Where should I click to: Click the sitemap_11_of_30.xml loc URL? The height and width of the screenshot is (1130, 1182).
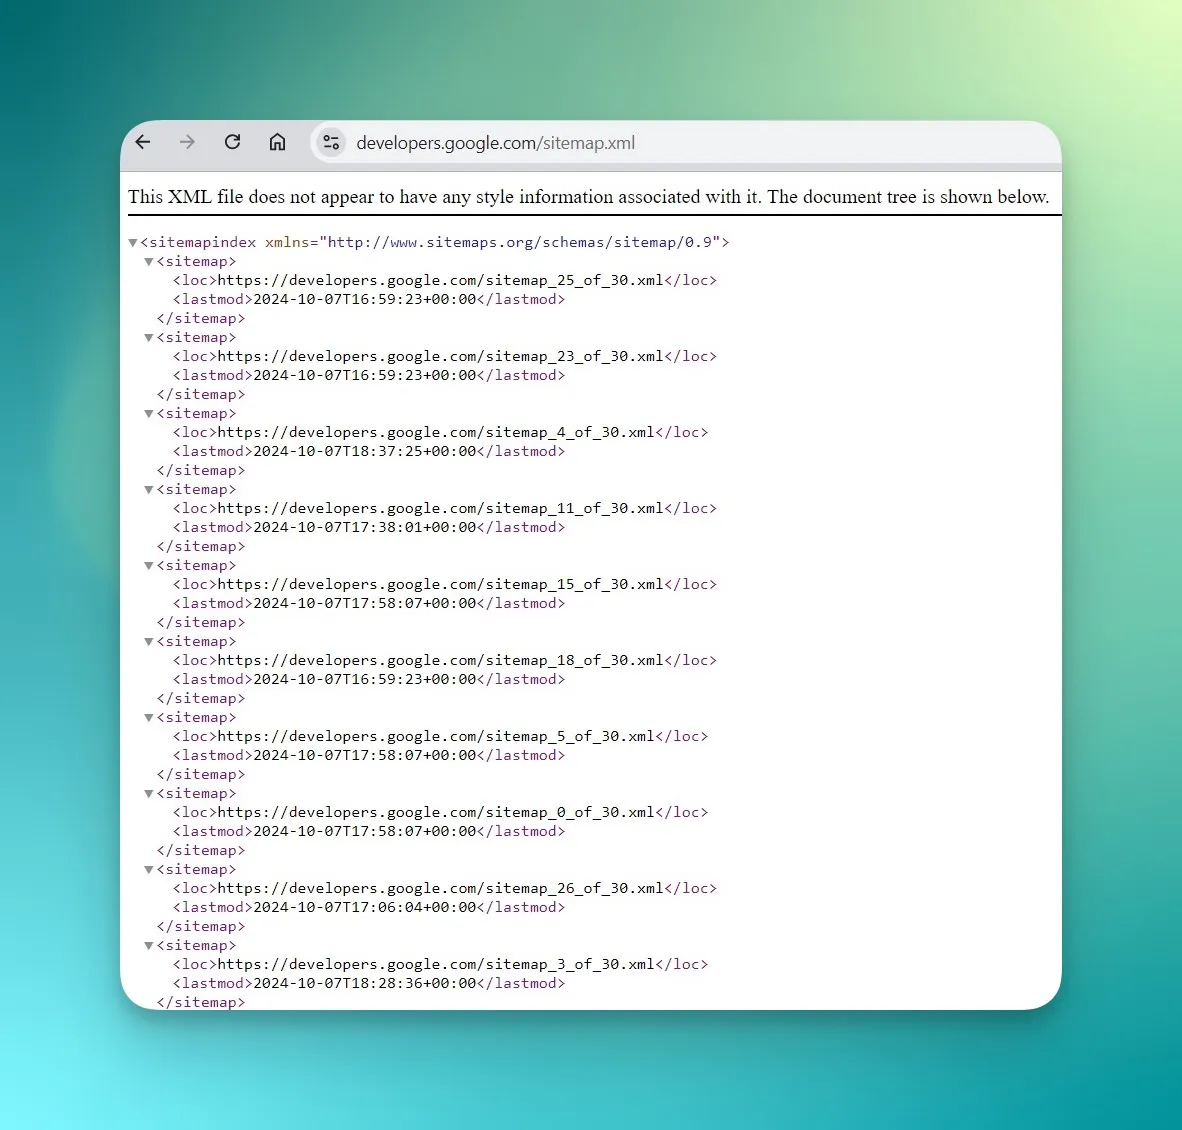[440, 509]
